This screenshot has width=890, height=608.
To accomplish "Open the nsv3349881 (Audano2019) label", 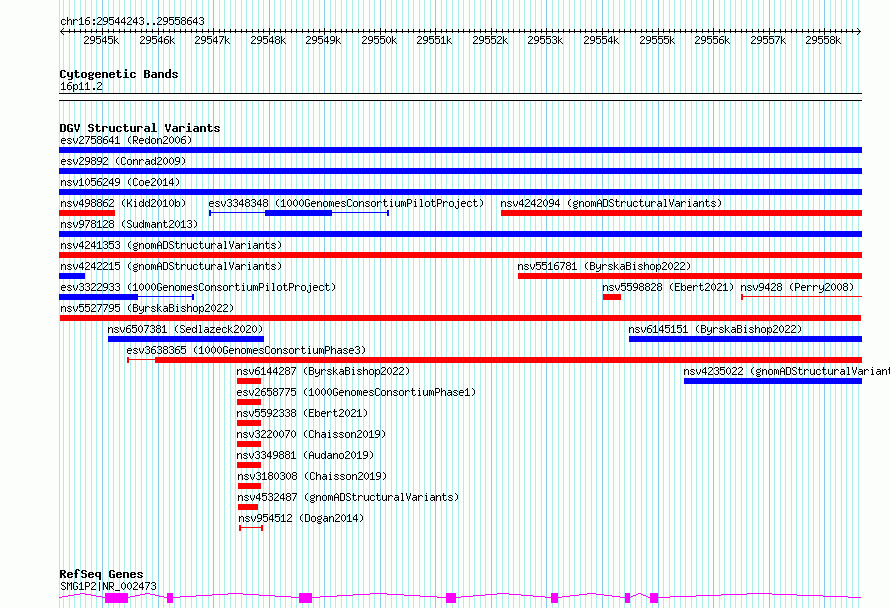I will pos(305,455).
